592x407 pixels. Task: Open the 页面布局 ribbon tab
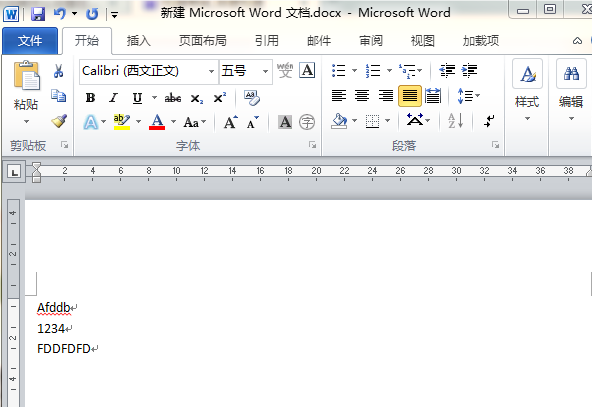pyautogui.click(x=203, y=40)
